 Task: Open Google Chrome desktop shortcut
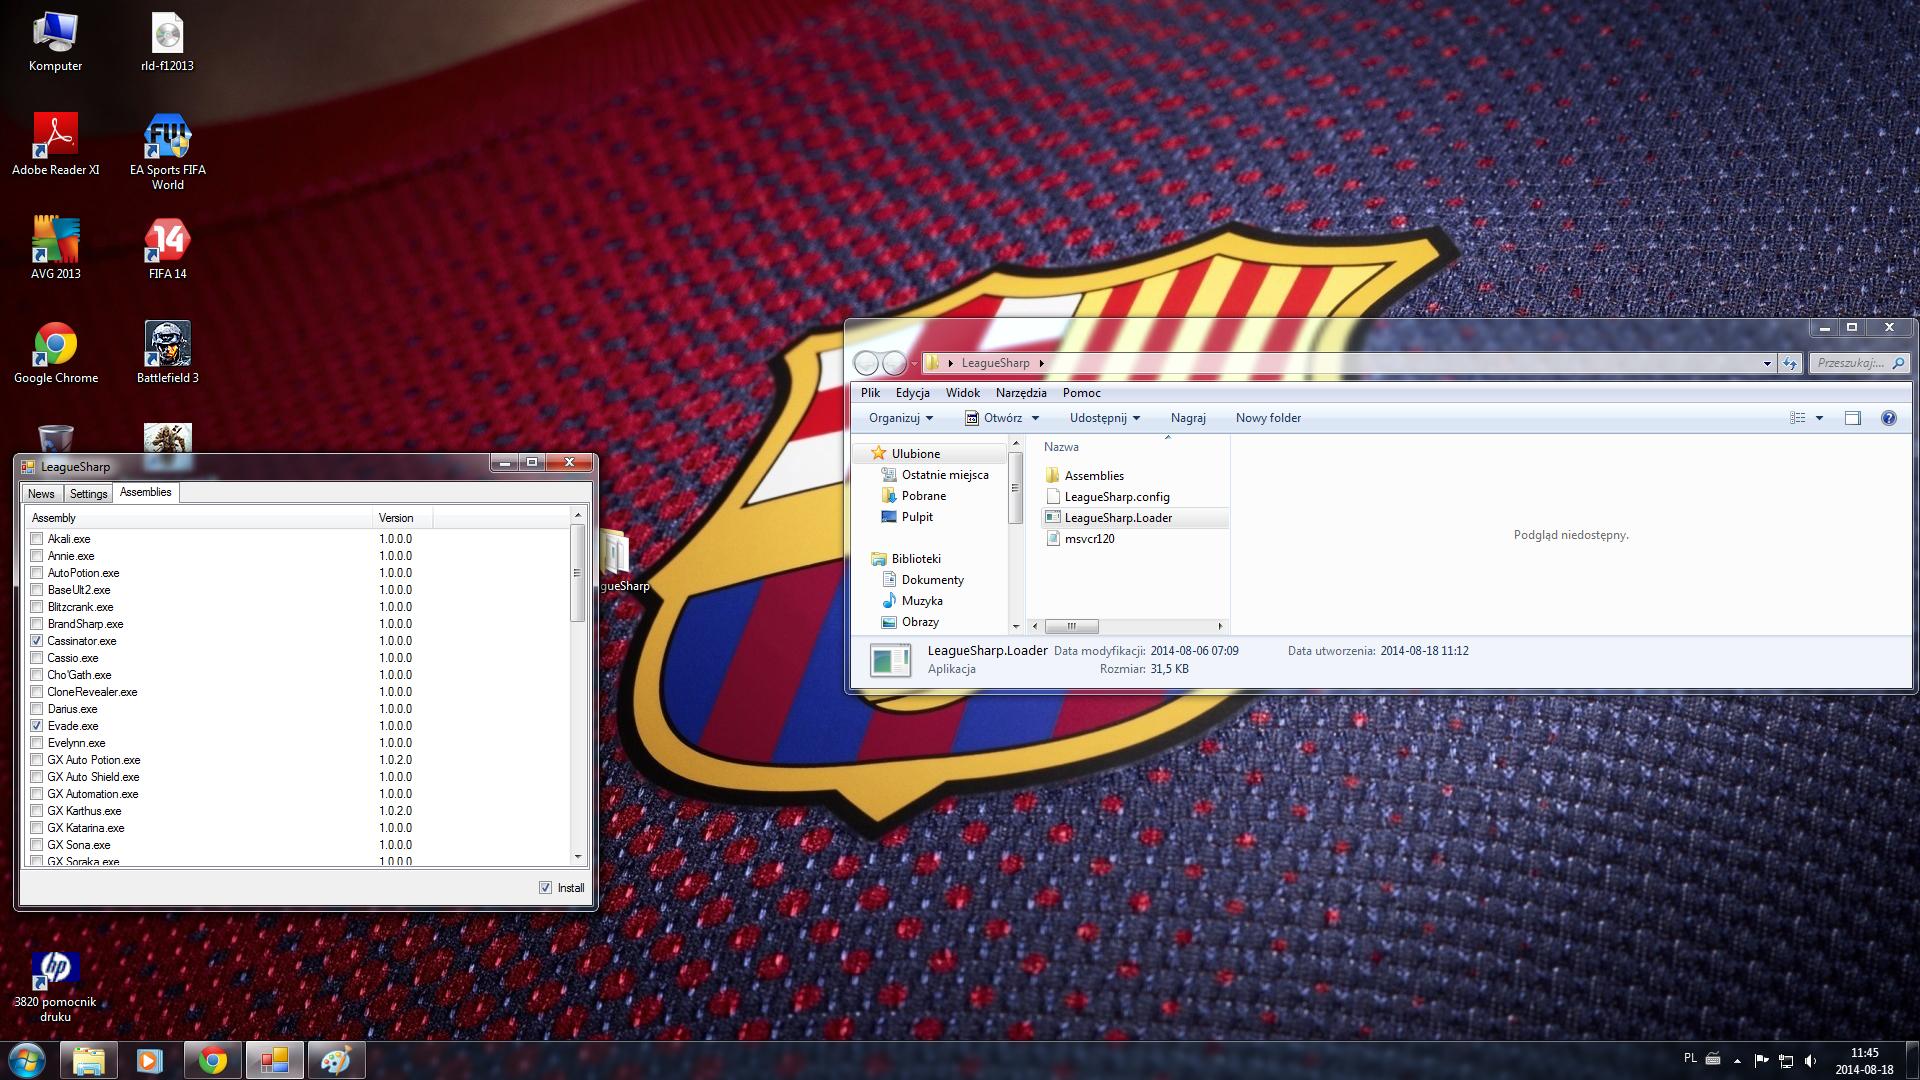(55, 353)
